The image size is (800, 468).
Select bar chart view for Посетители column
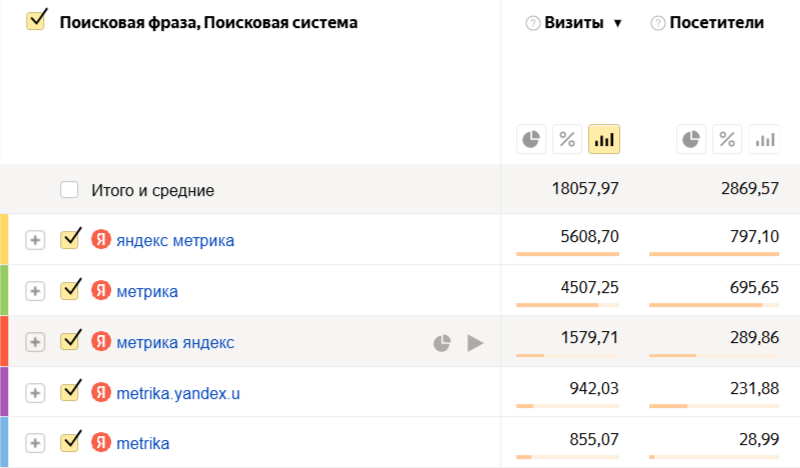click(x=765, y=139)
